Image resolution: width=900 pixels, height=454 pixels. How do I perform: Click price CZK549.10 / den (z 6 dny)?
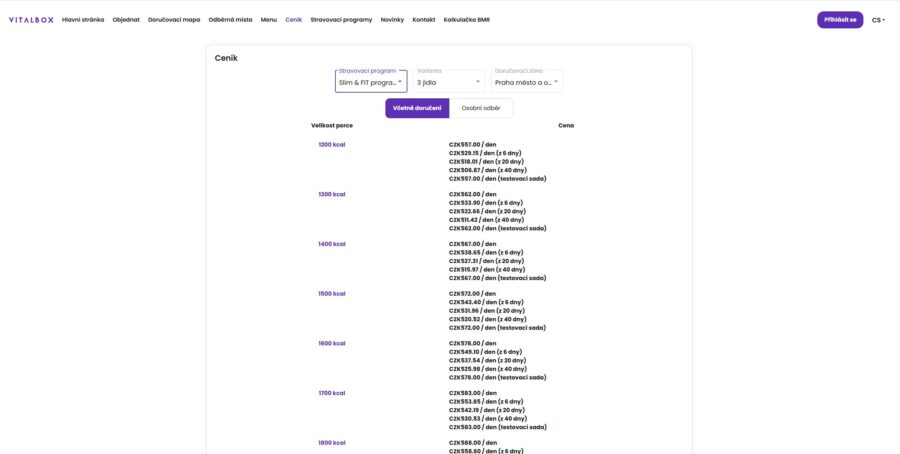tap(485, 352)
